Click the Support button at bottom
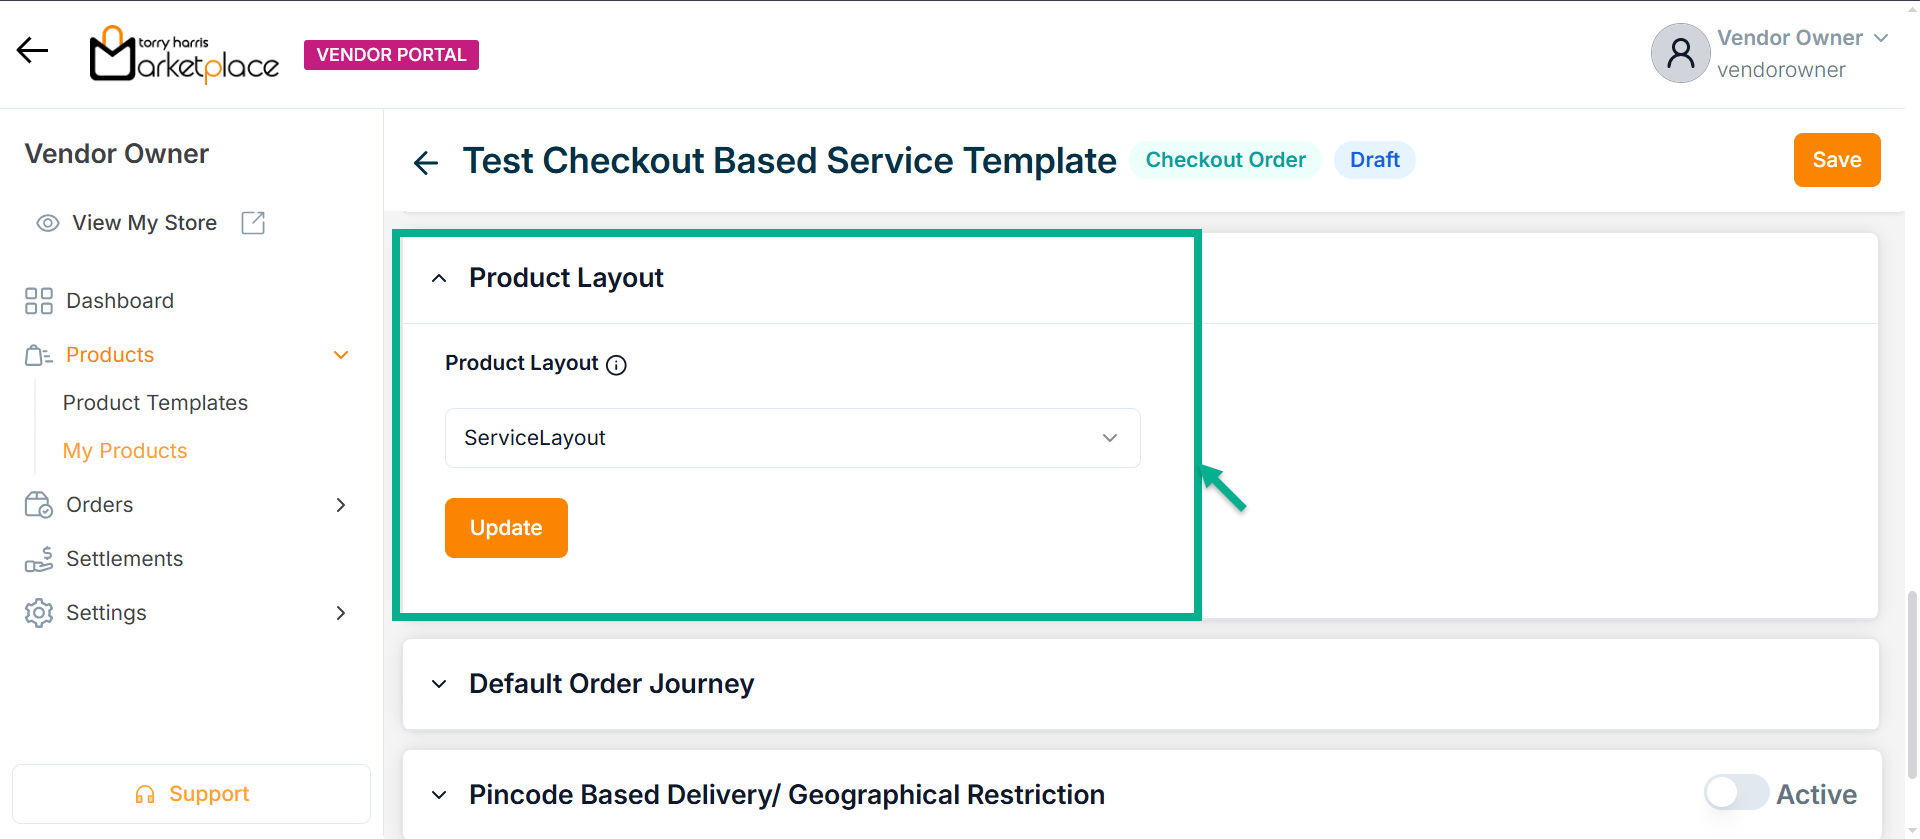Screen dimensions: 1920x839 pos(191,794)
